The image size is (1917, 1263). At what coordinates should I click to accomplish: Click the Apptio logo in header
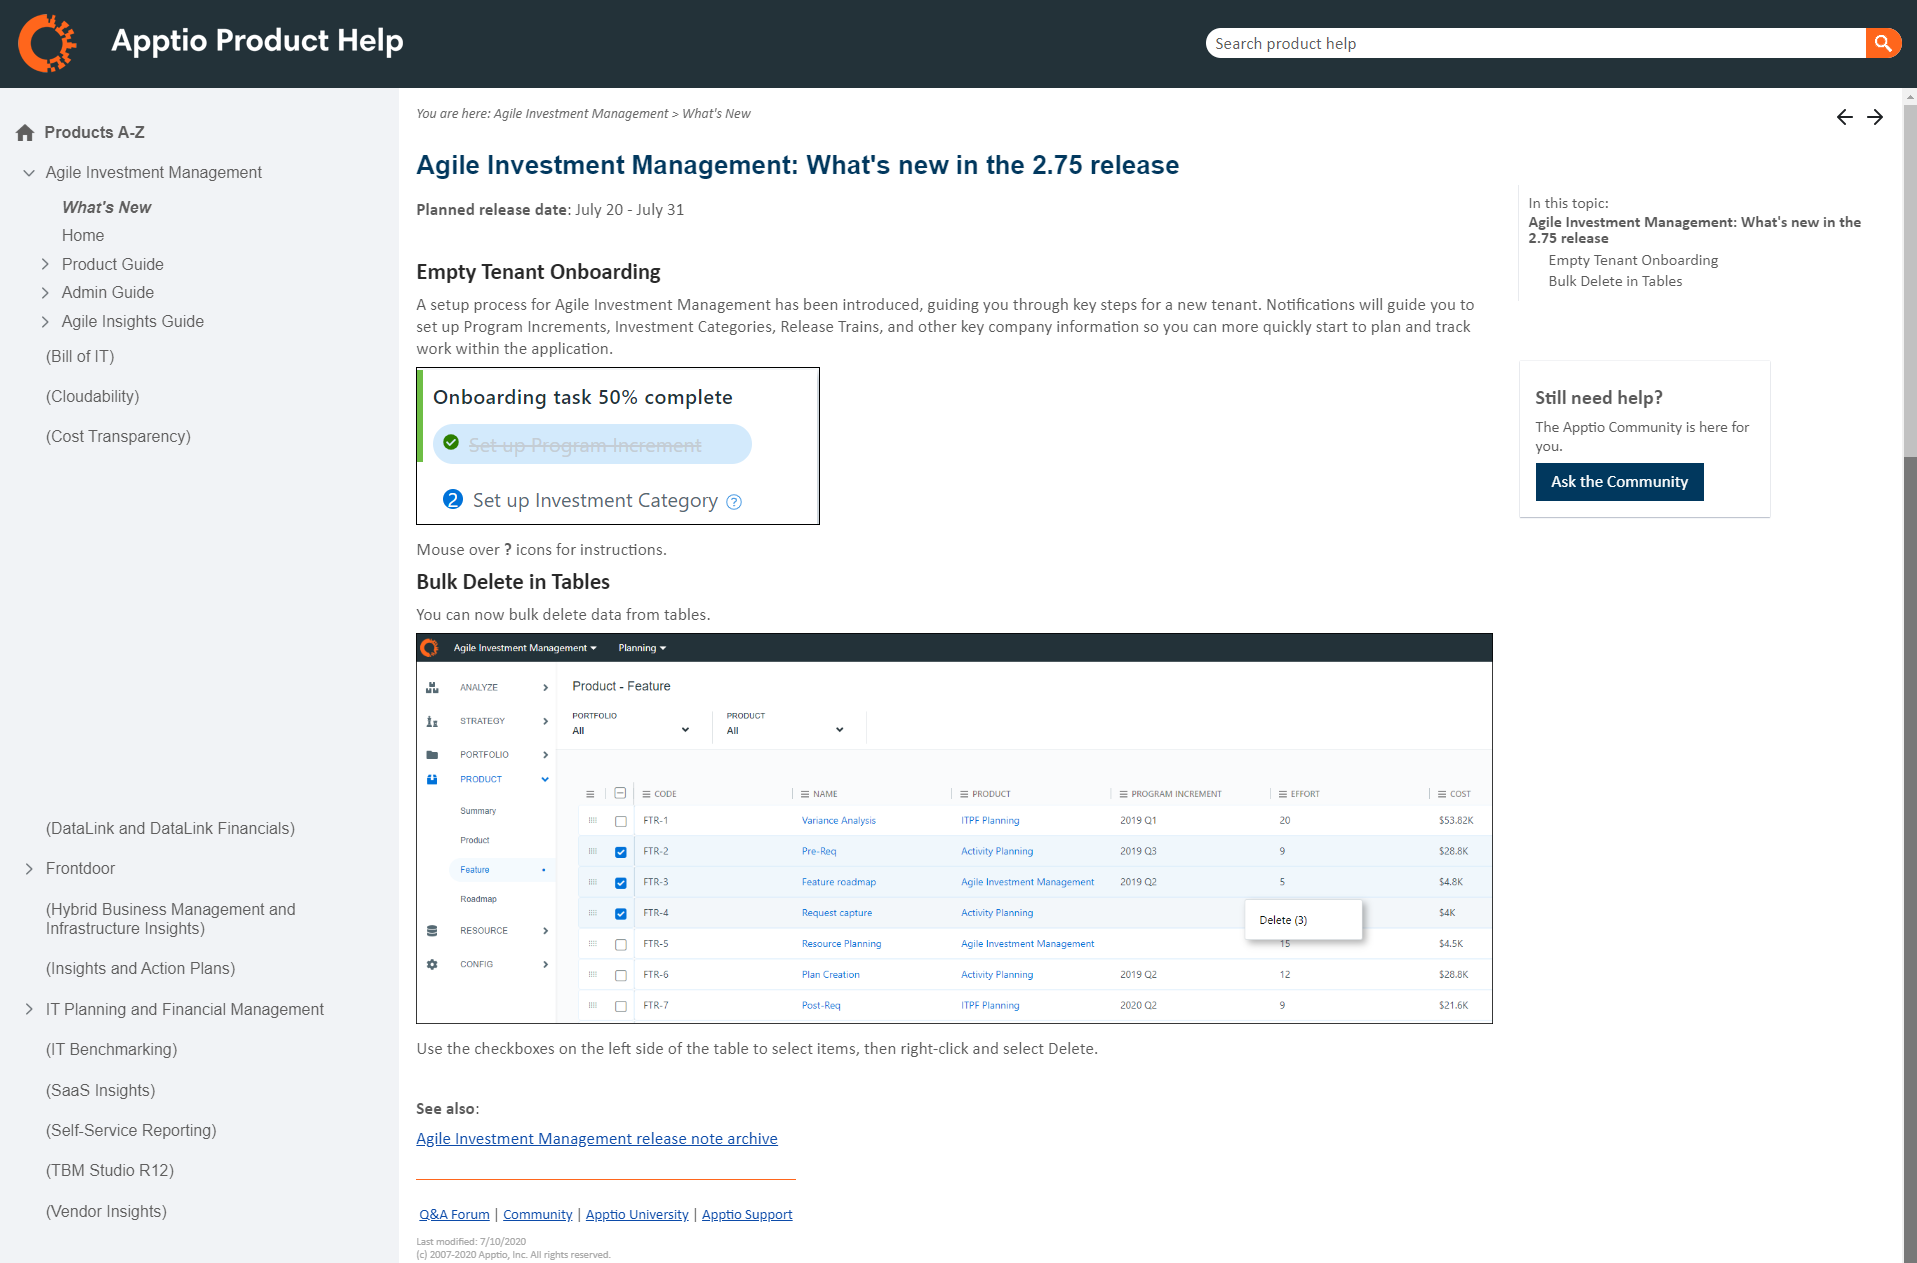pyautogui.click(x=47, y=42)
